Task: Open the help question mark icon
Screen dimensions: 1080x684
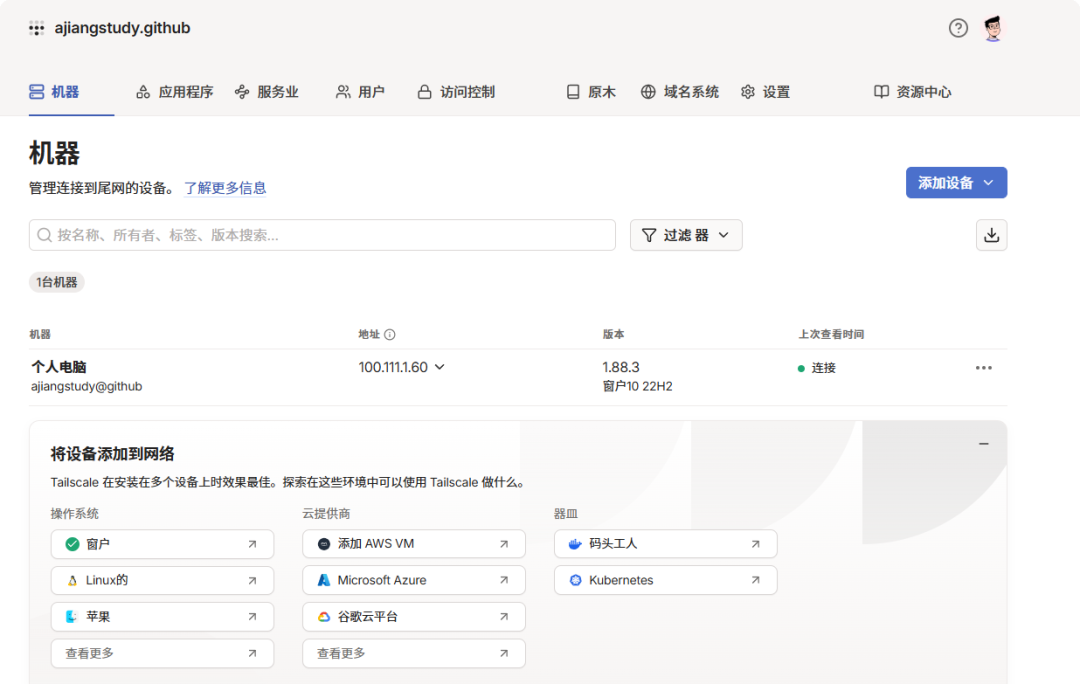Action: (958, 28)
